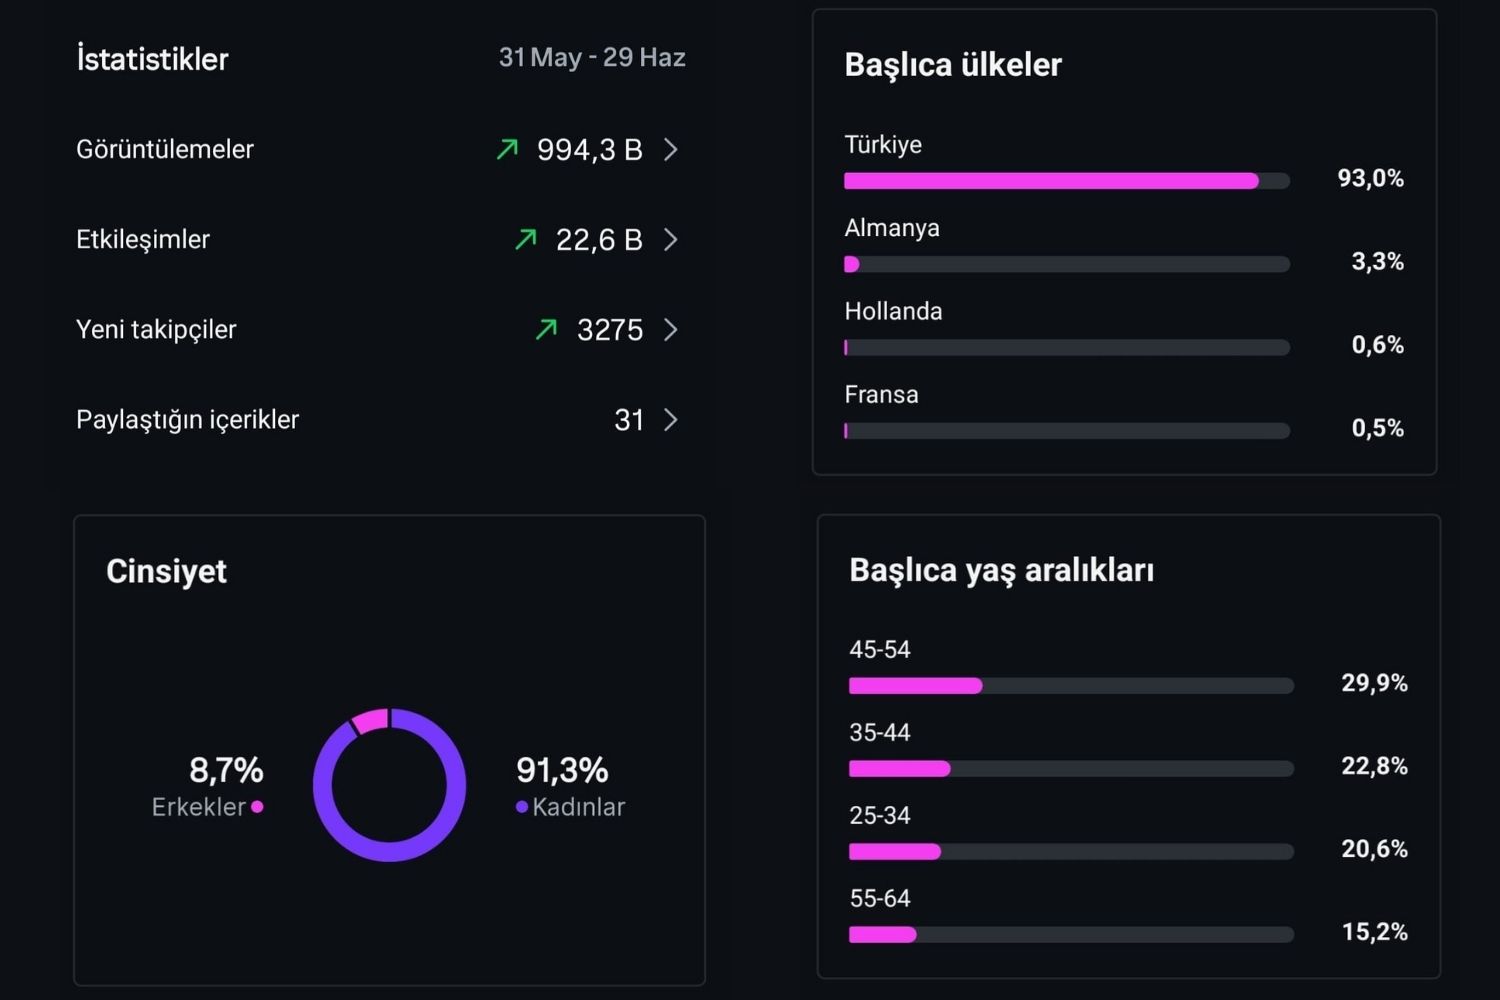Click the 55-64 age range bar
Viewport: 1500px width, 1000px height.
pyautogui.click(x=1071, y=935)
